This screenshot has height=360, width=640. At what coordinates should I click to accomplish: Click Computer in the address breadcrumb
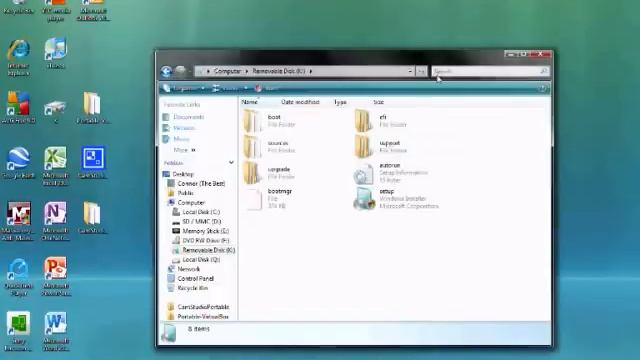point(227,71)
